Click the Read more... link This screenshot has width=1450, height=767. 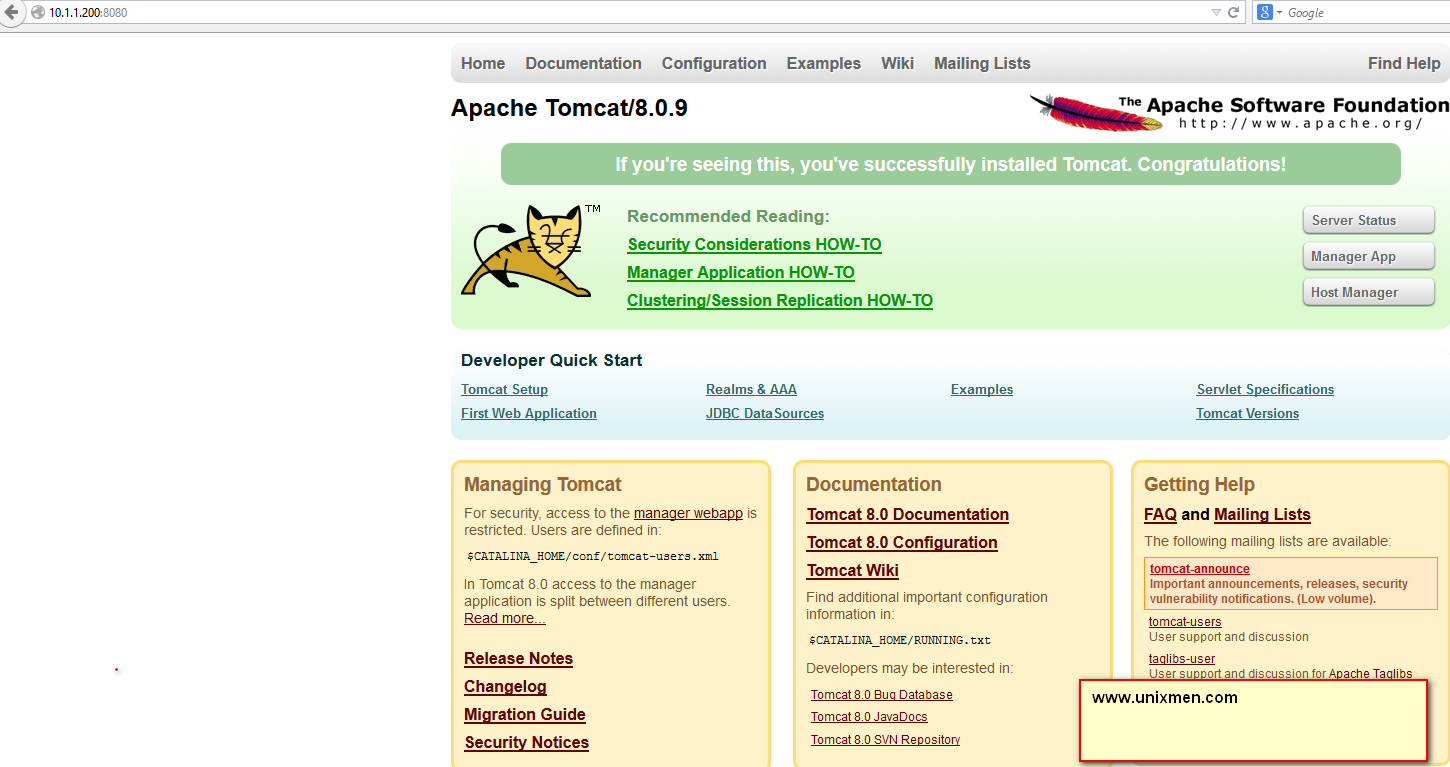[505, 618]
